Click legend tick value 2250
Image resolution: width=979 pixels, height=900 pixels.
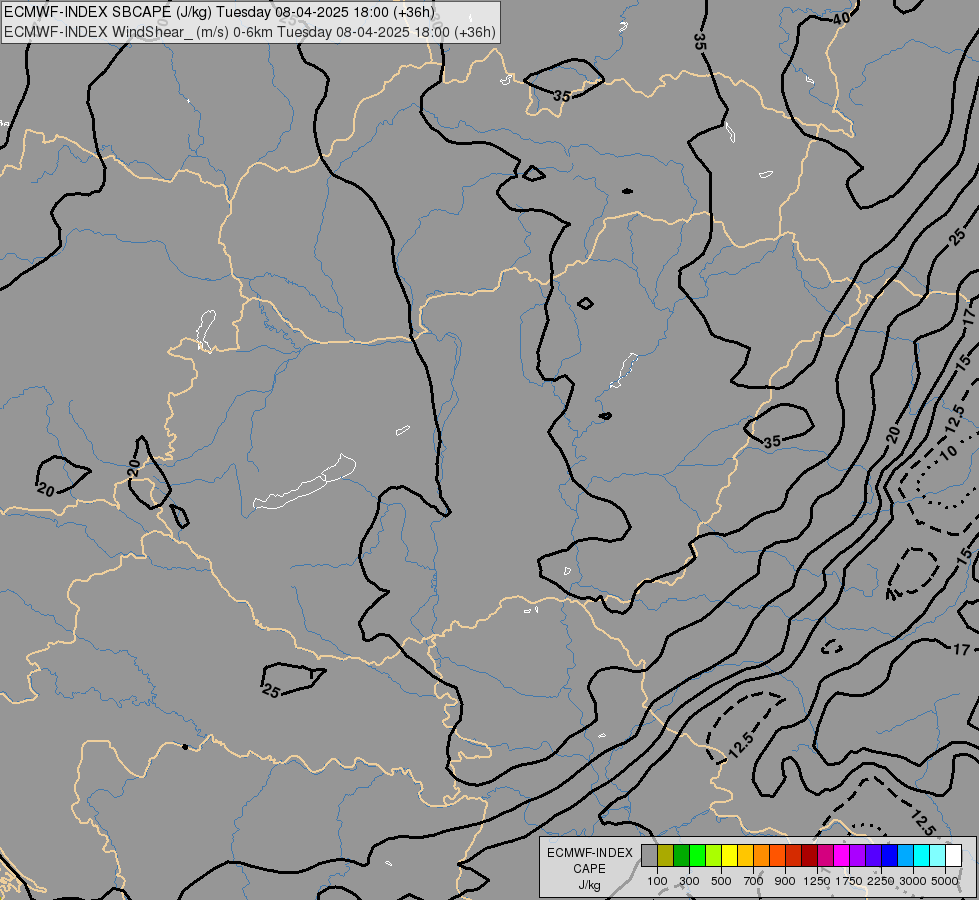pyautogui.click(x=881, y=881)
